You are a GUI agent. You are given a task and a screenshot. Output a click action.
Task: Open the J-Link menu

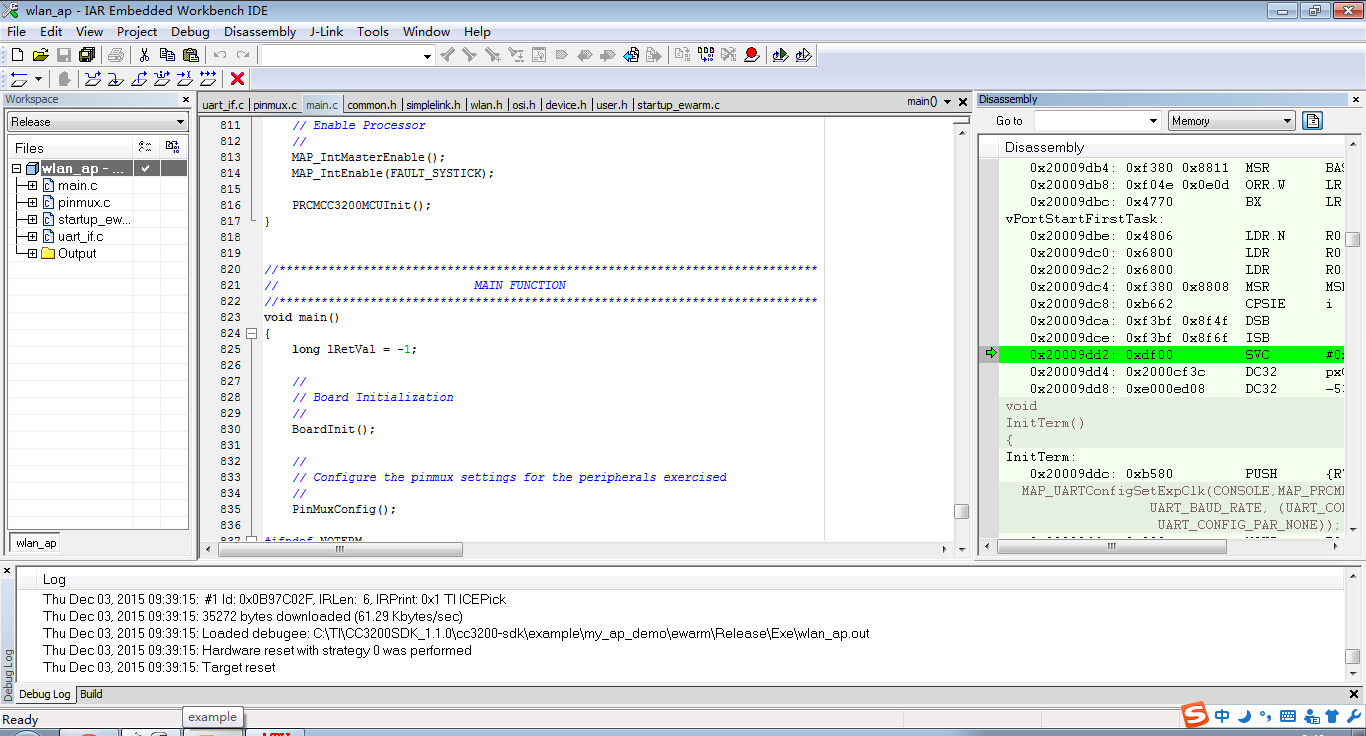point(326,31)
